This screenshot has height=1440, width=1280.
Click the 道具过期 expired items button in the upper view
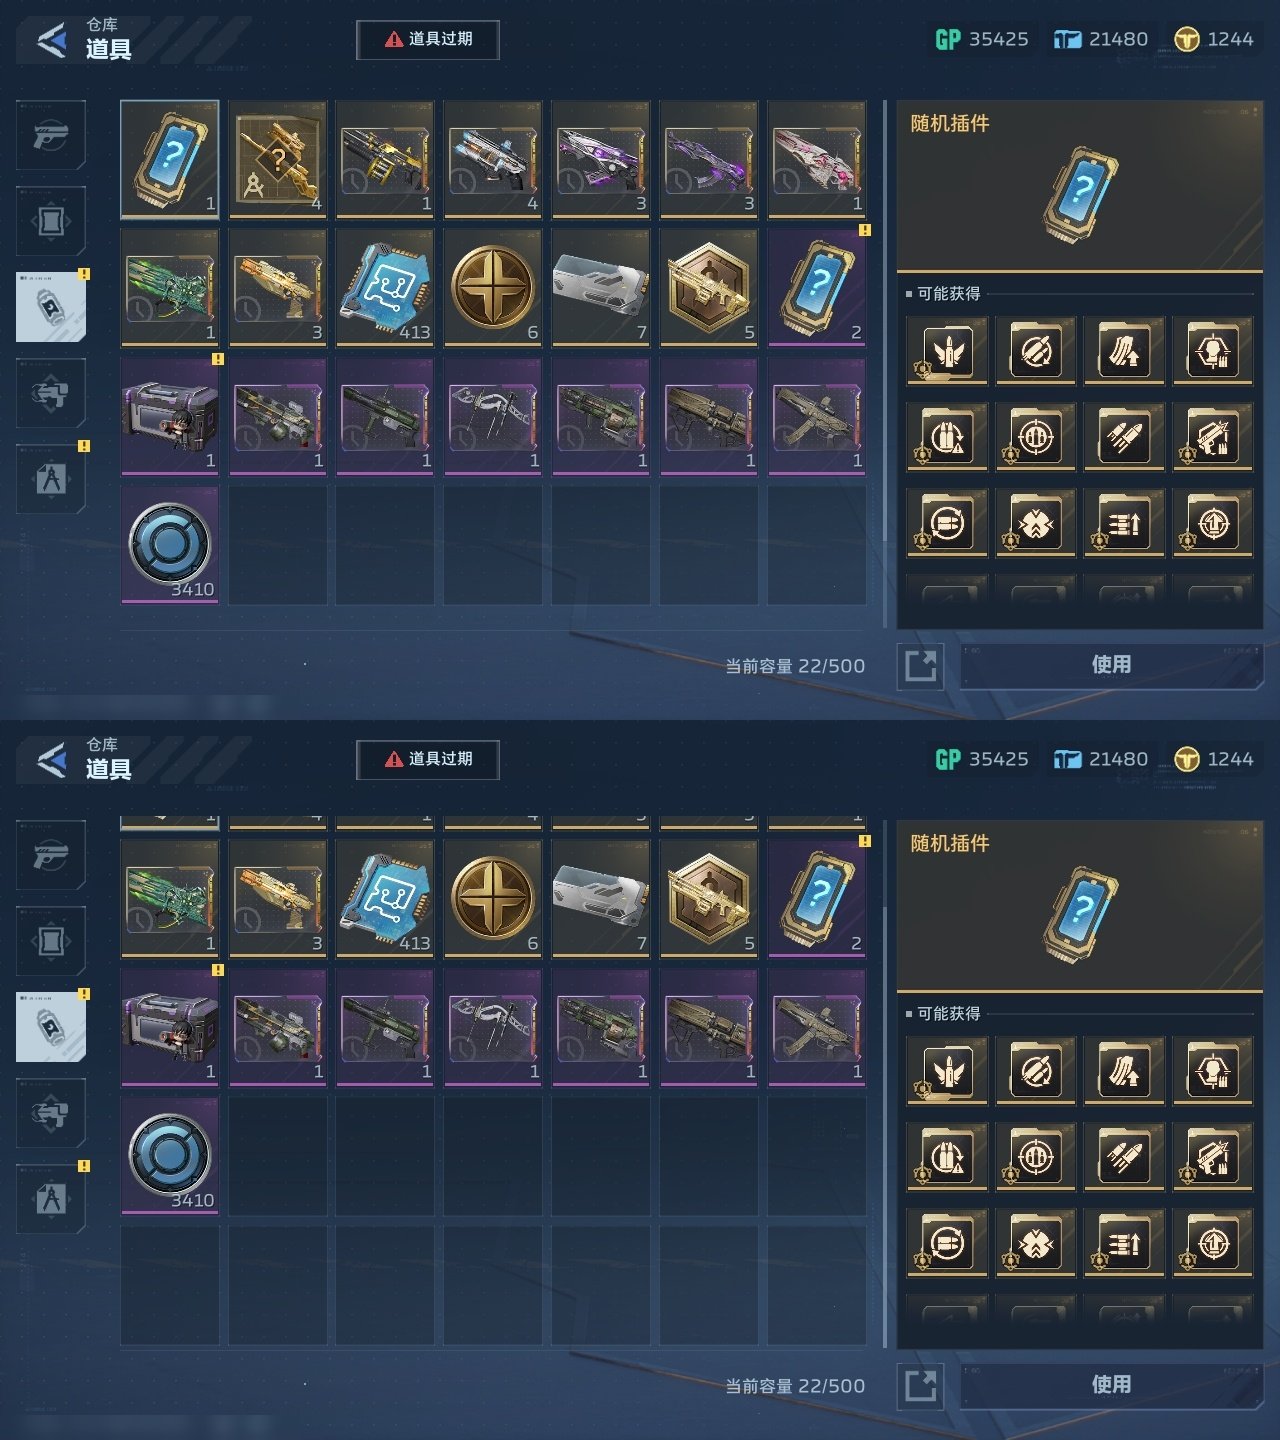tap(428, 39)
